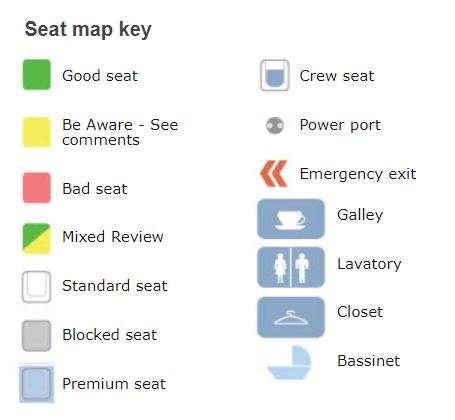Click the Closet hanger icon

(291, 317)
